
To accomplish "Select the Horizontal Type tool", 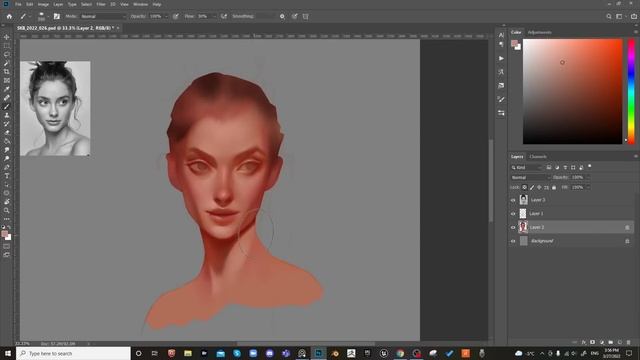I will point(7,176).
